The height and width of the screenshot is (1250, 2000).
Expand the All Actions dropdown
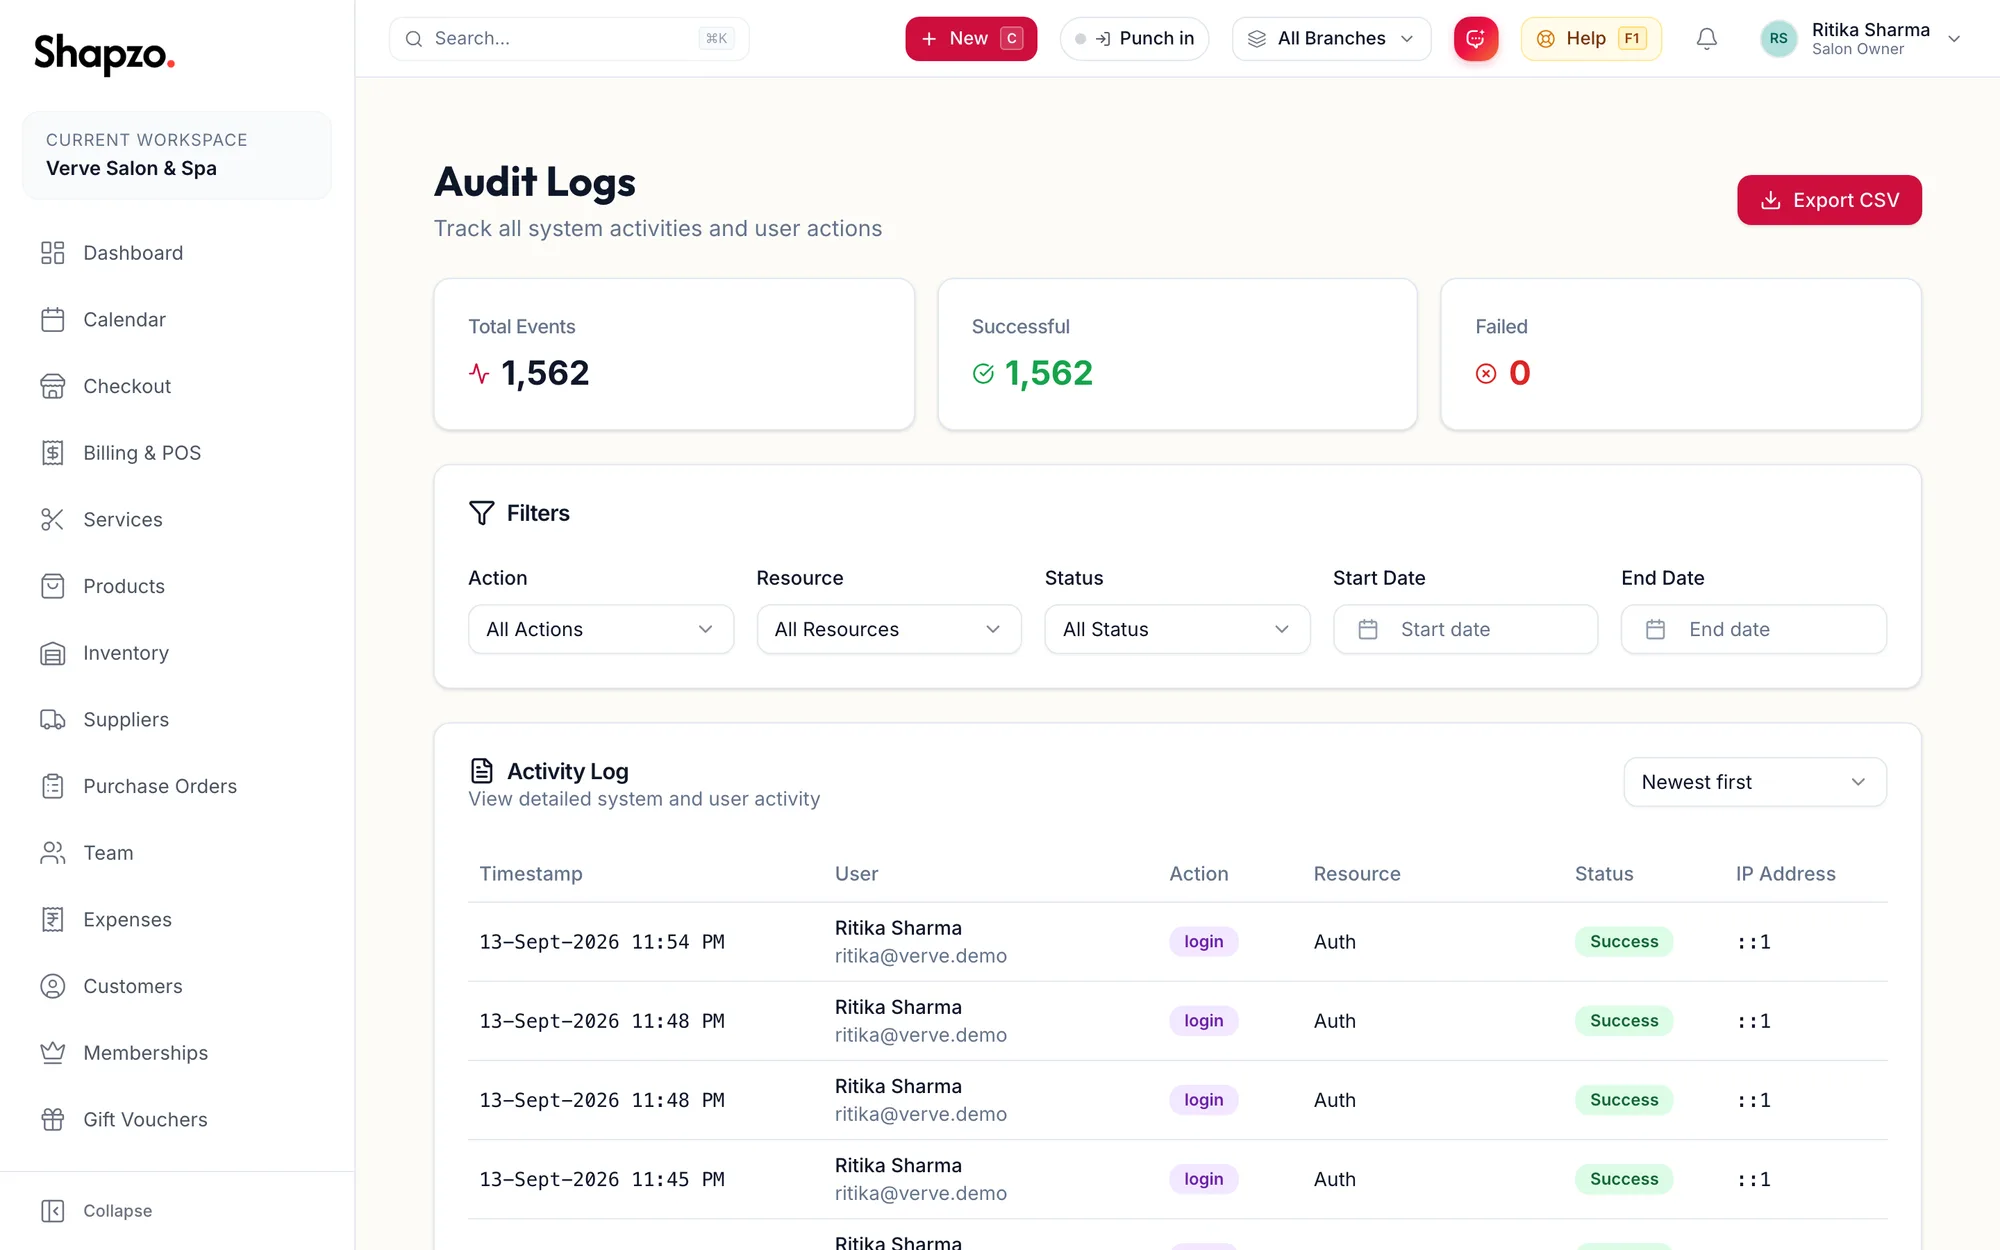(x=601, y=629)
